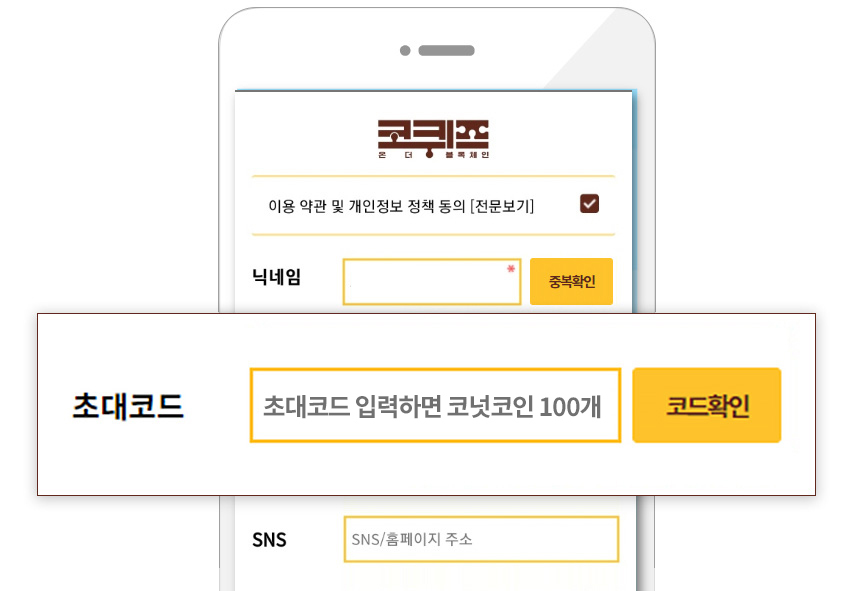Click the 이용 약관 및 개인정보 정책 동의 text
Screen dimensions: 853x591
point(367,206)
